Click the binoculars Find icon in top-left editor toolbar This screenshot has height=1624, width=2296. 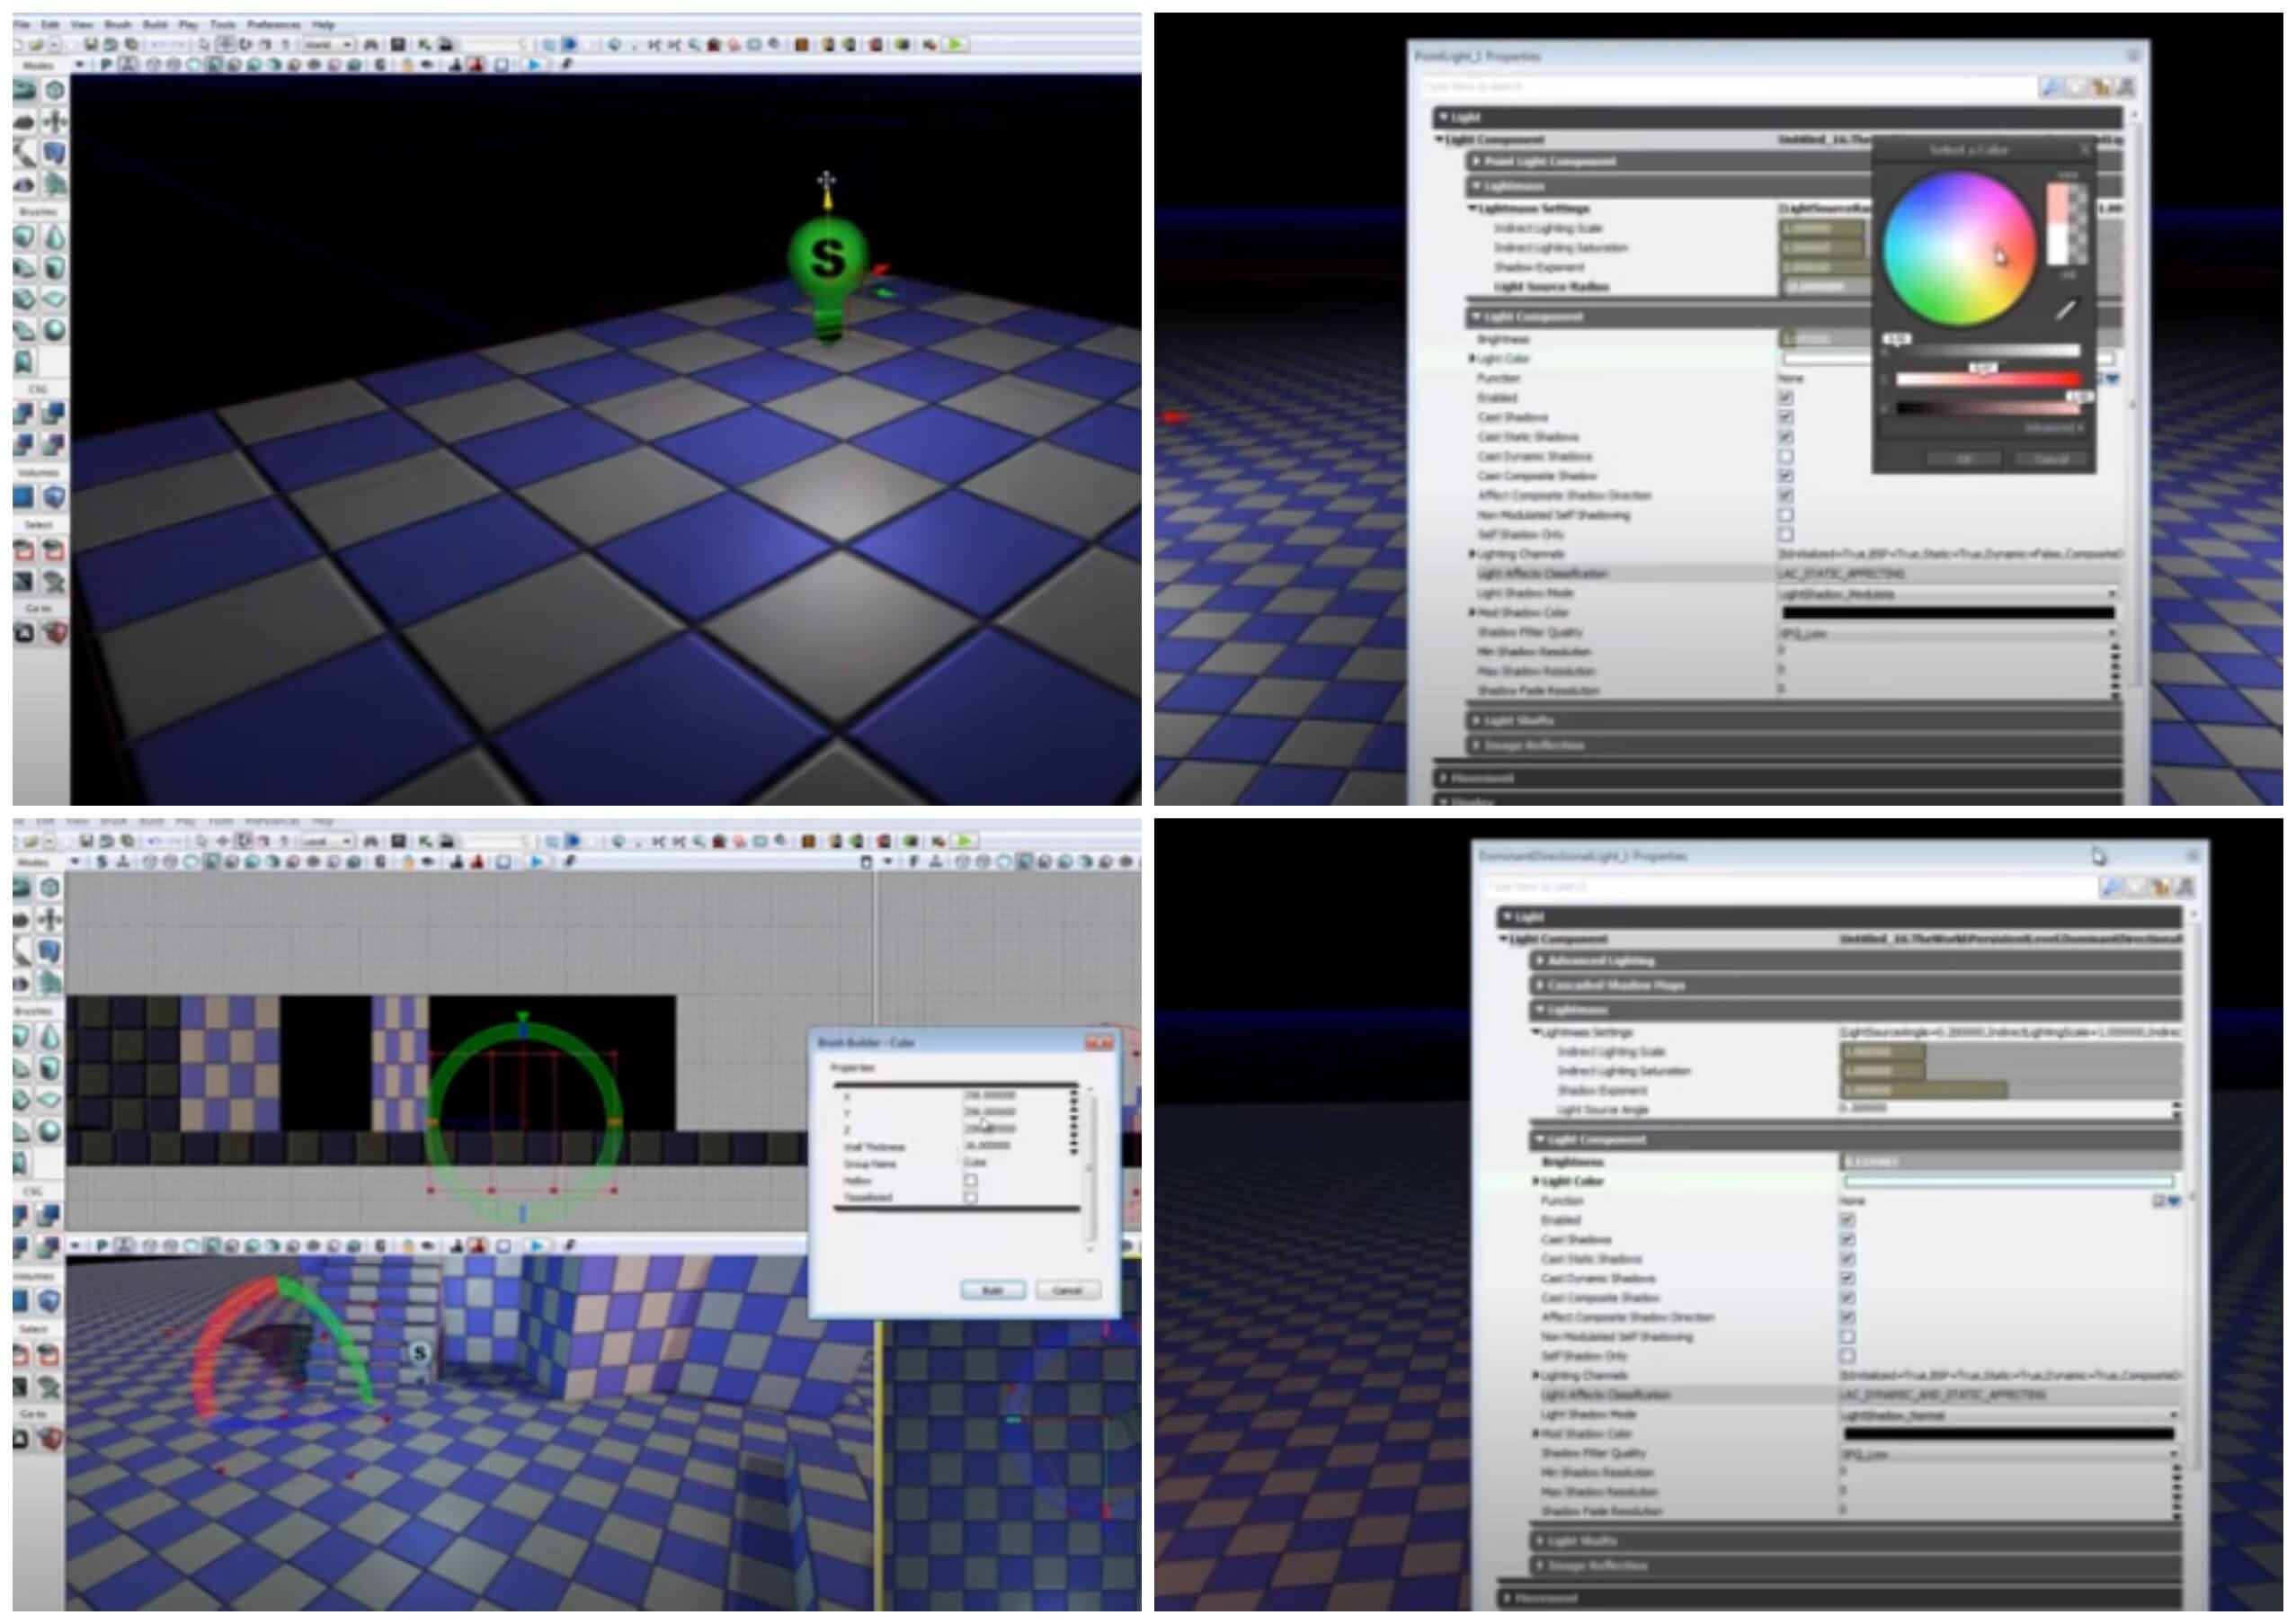point(371,44)
